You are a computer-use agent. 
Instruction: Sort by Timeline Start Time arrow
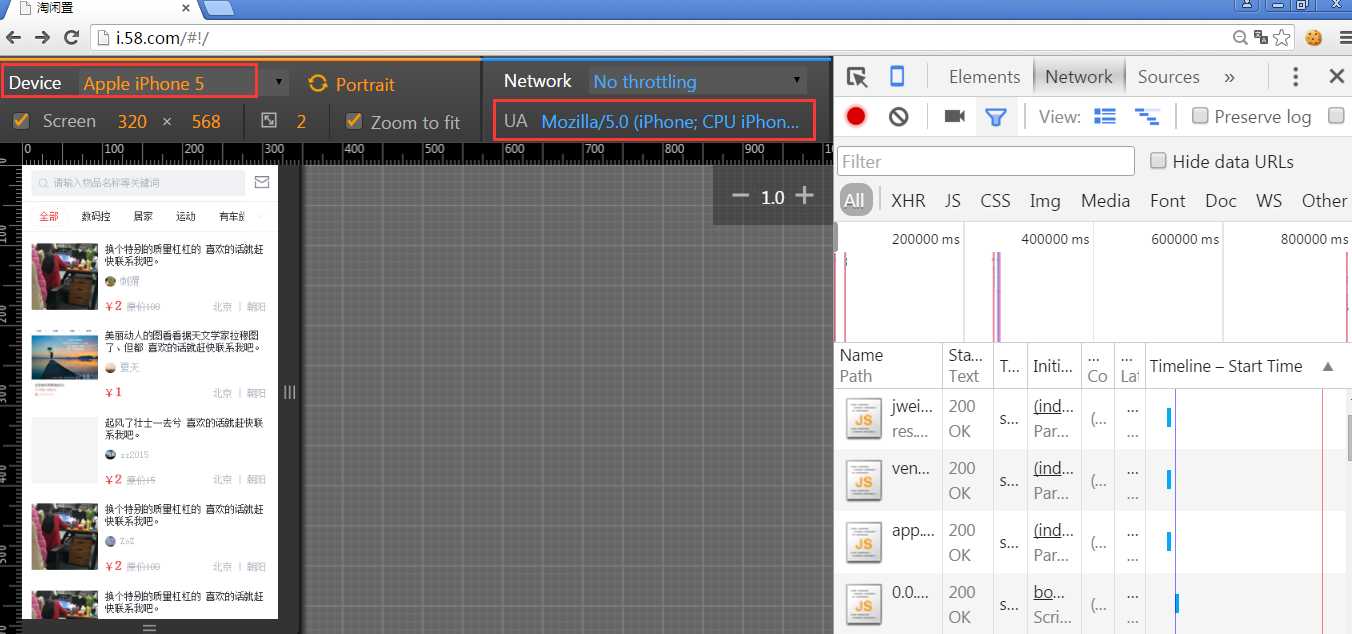tap(1328, 366)
